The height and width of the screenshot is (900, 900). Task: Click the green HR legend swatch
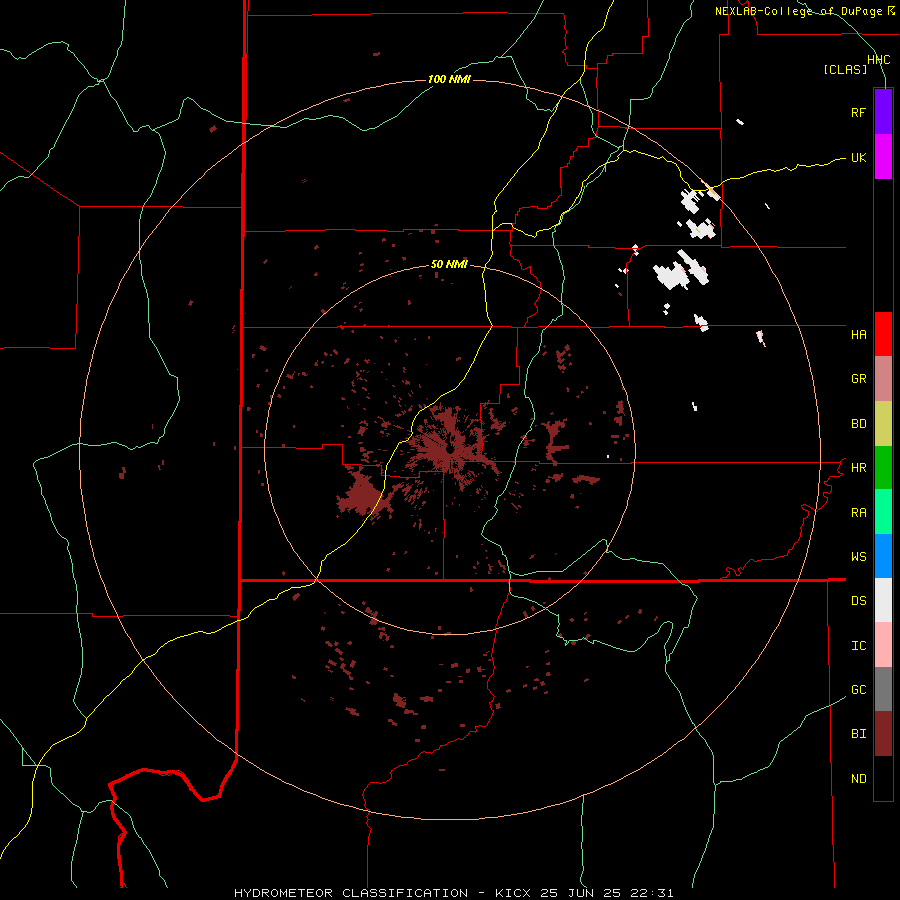point(883,467)
